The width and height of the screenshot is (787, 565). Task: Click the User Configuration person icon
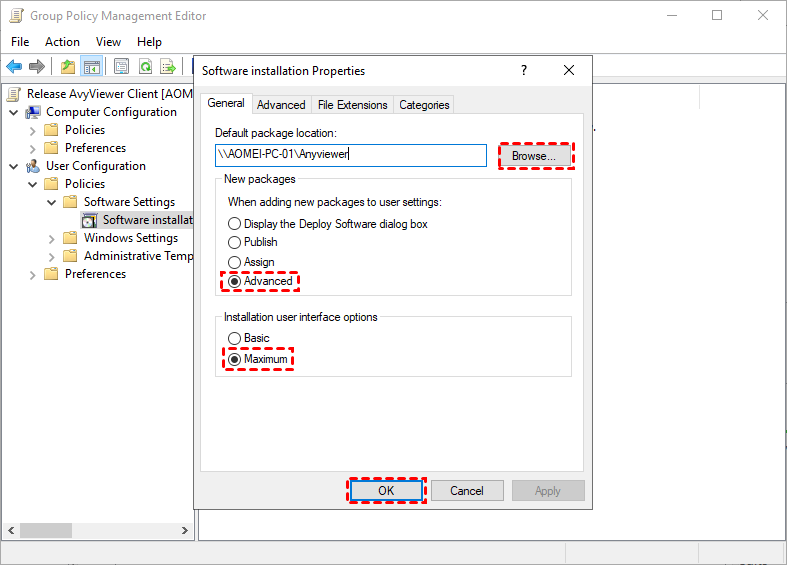click(33, 166)
